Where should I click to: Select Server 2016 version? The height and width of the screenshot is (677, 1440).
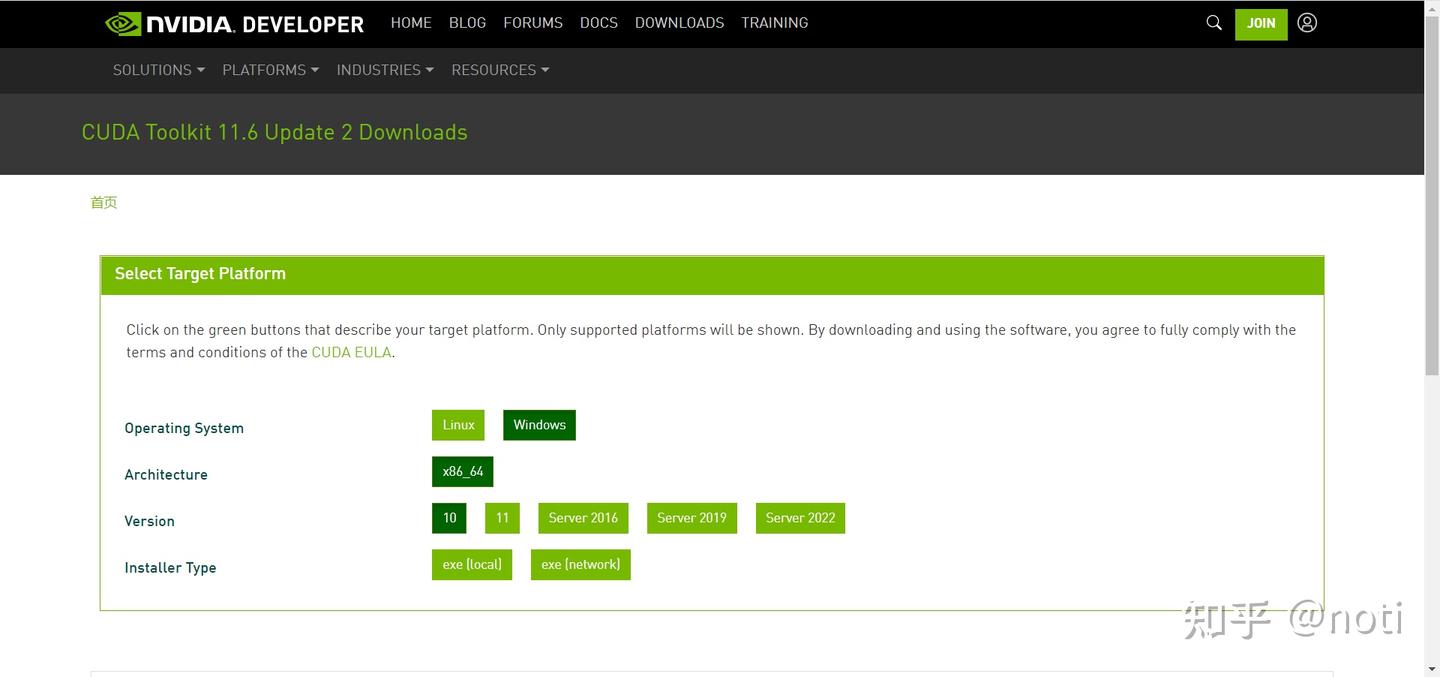click(583, 518)
